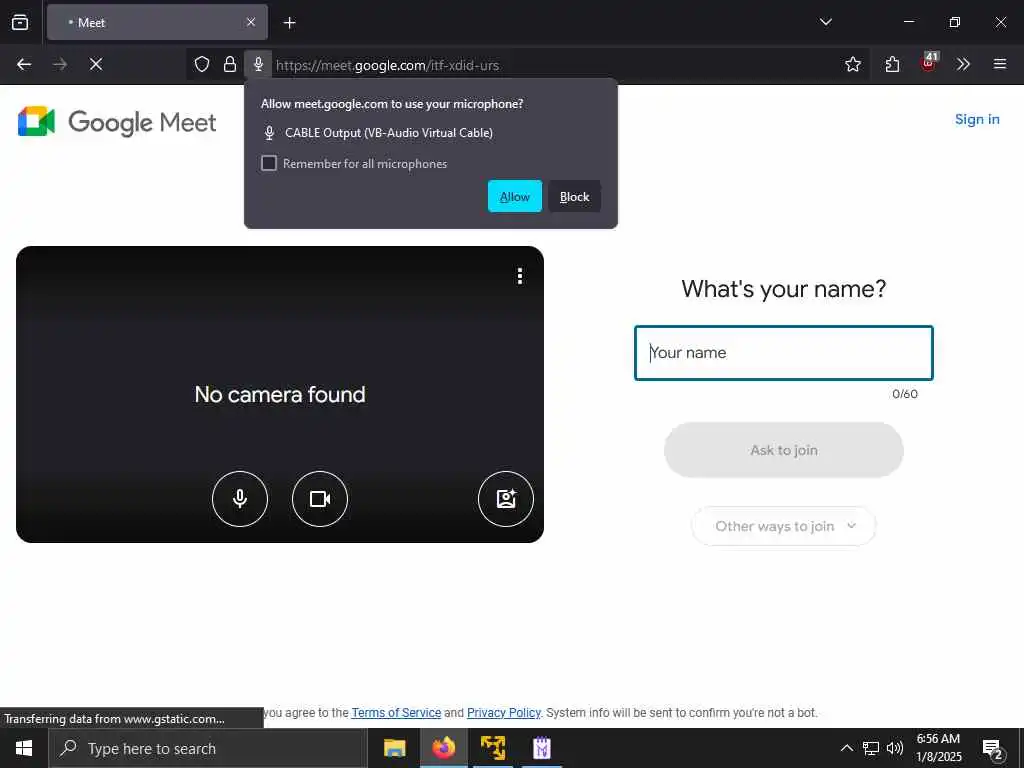Open the Firefox application hamburger menu
1024x768 pixels.
[1000, 64]
